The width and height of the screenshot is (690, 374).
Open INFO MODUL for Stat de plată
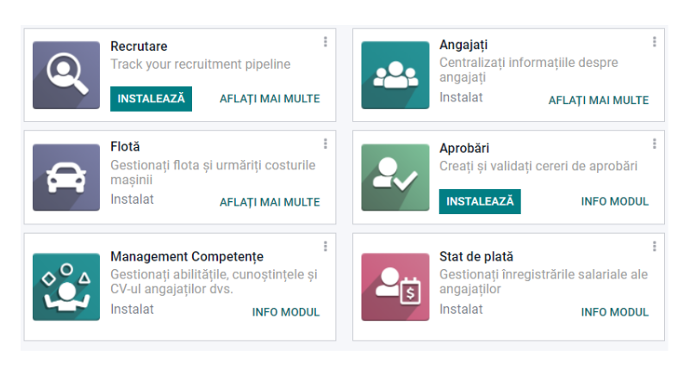[615, 312]
